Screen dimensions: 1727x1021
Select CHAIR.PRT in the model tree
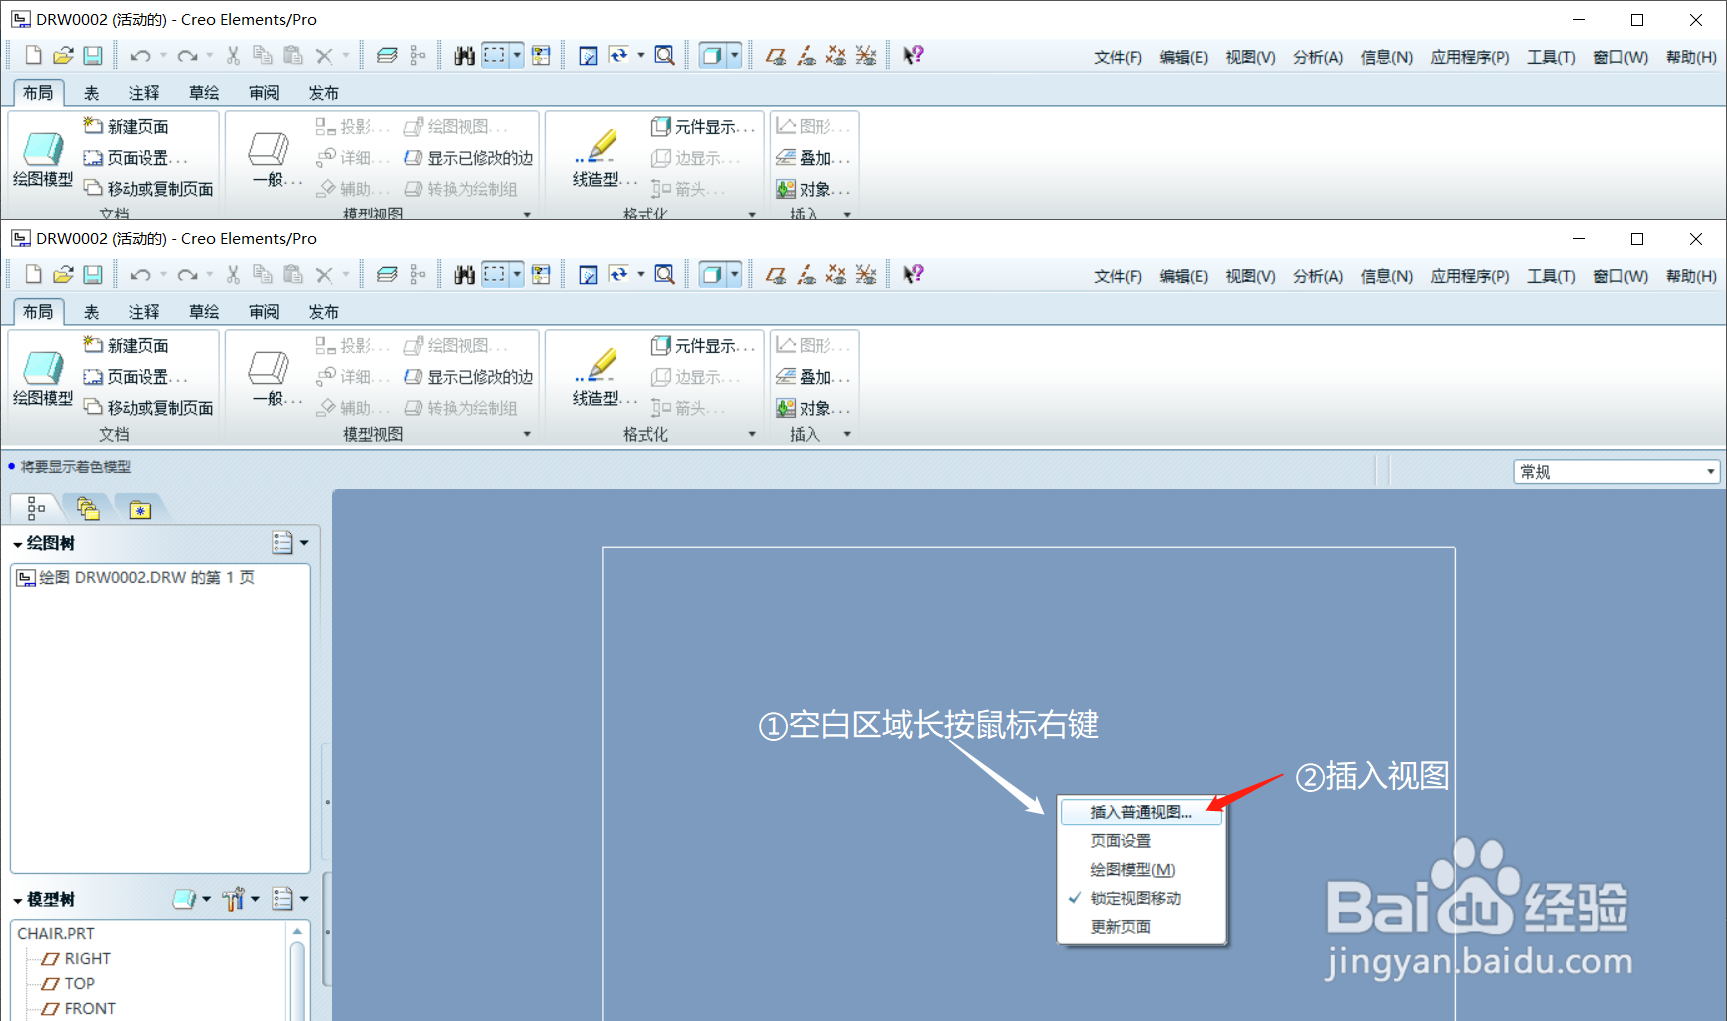click(57, 932)
